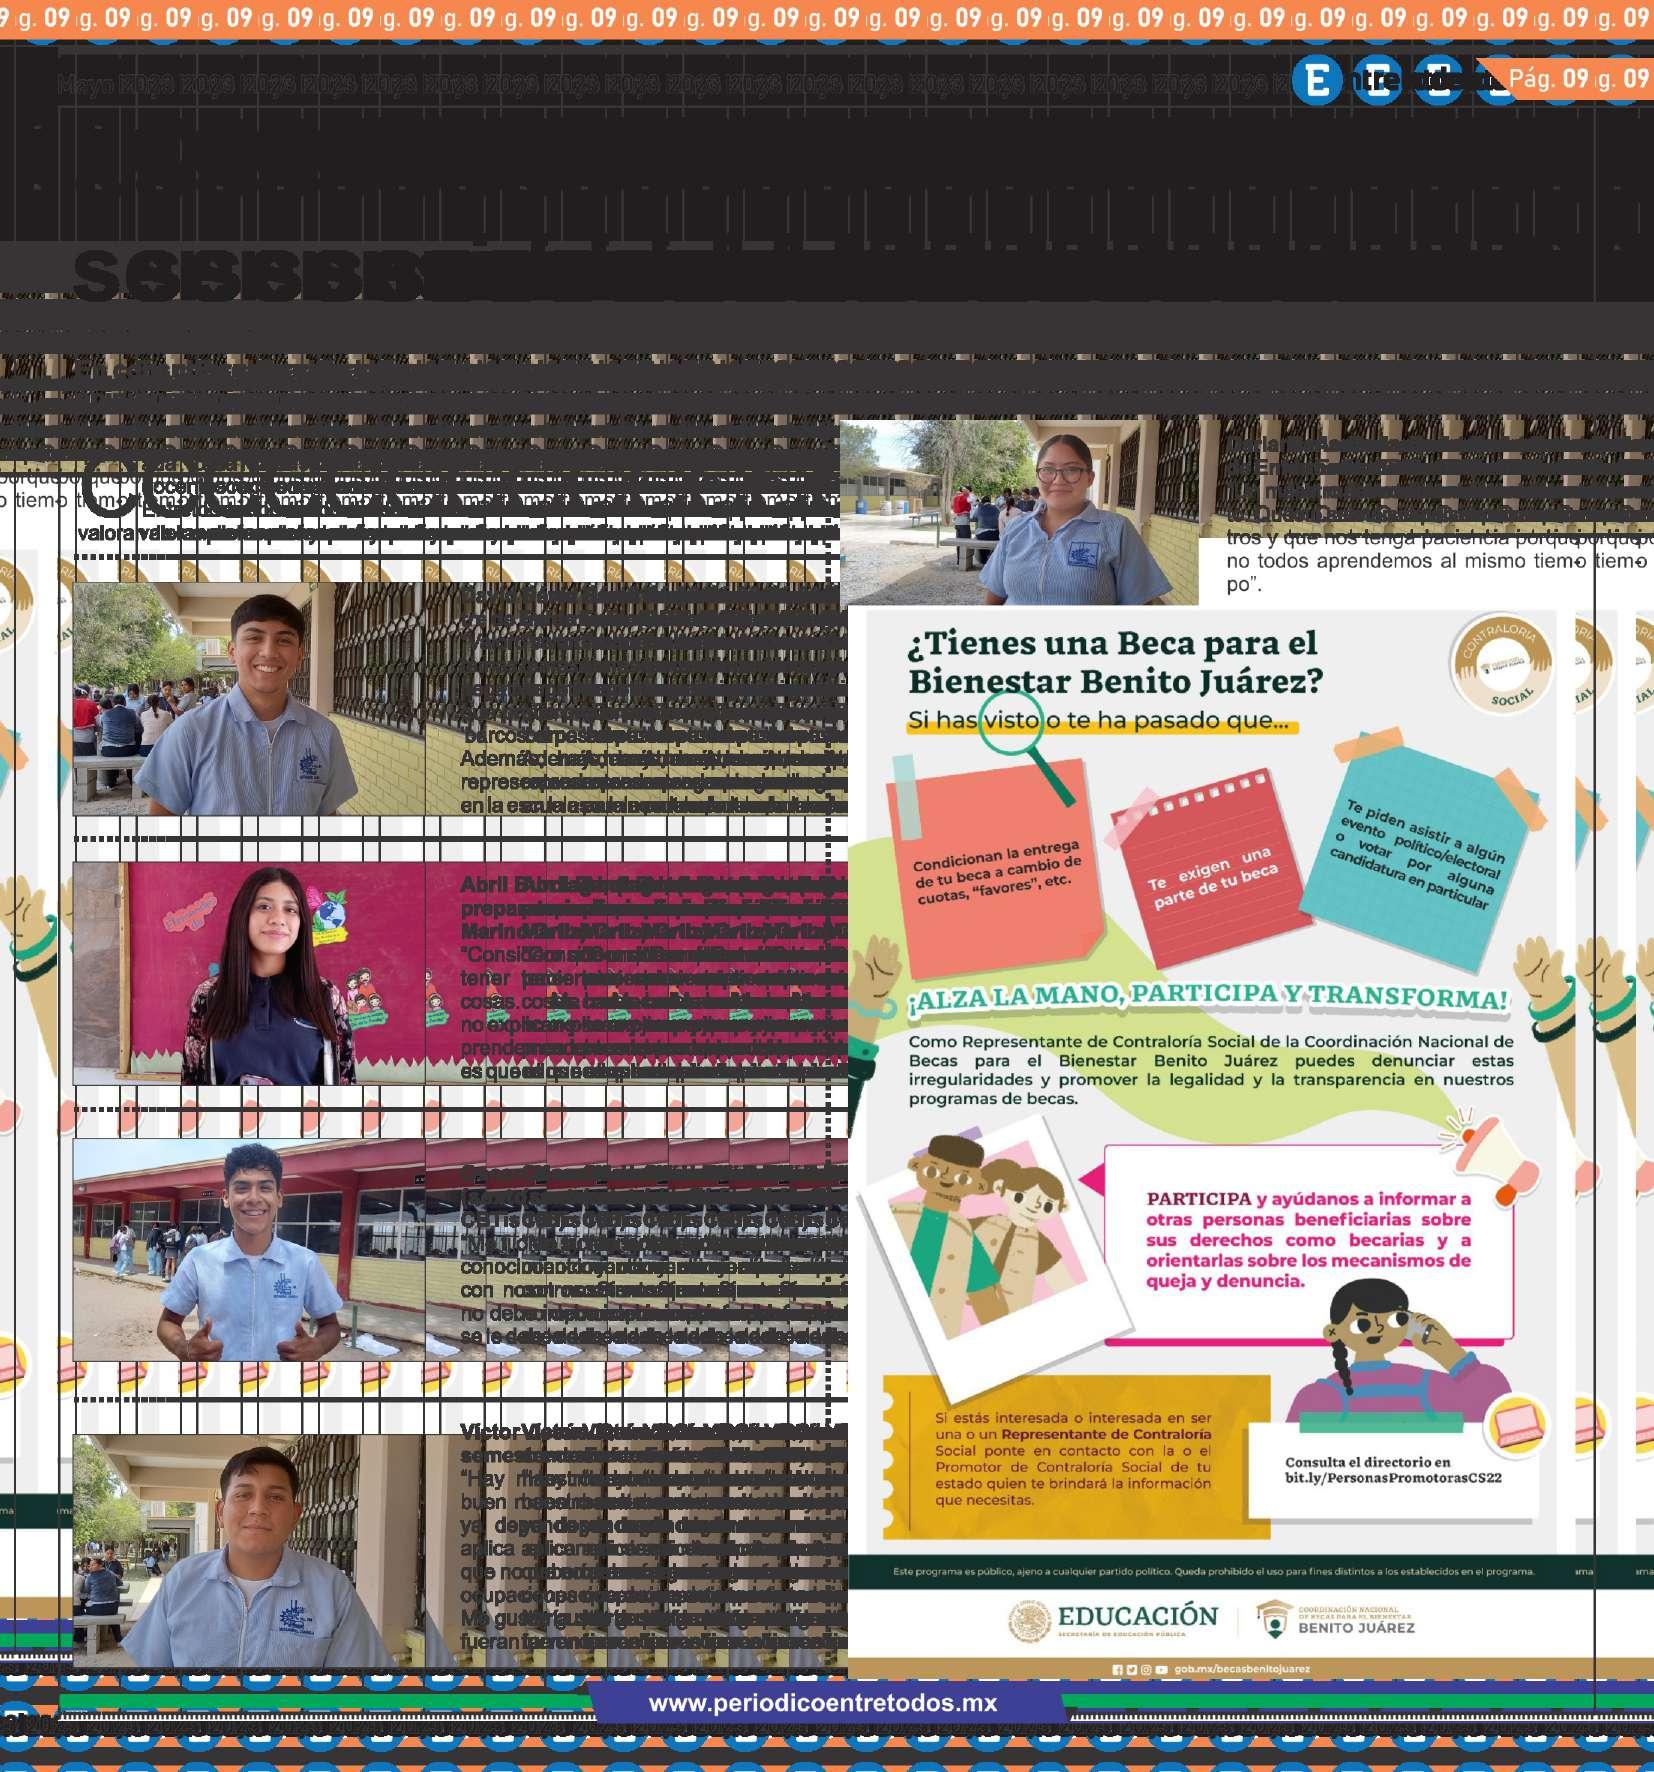
Task: Click the photo of the boy giving thumbs up
Action: tap(249, 1250)
